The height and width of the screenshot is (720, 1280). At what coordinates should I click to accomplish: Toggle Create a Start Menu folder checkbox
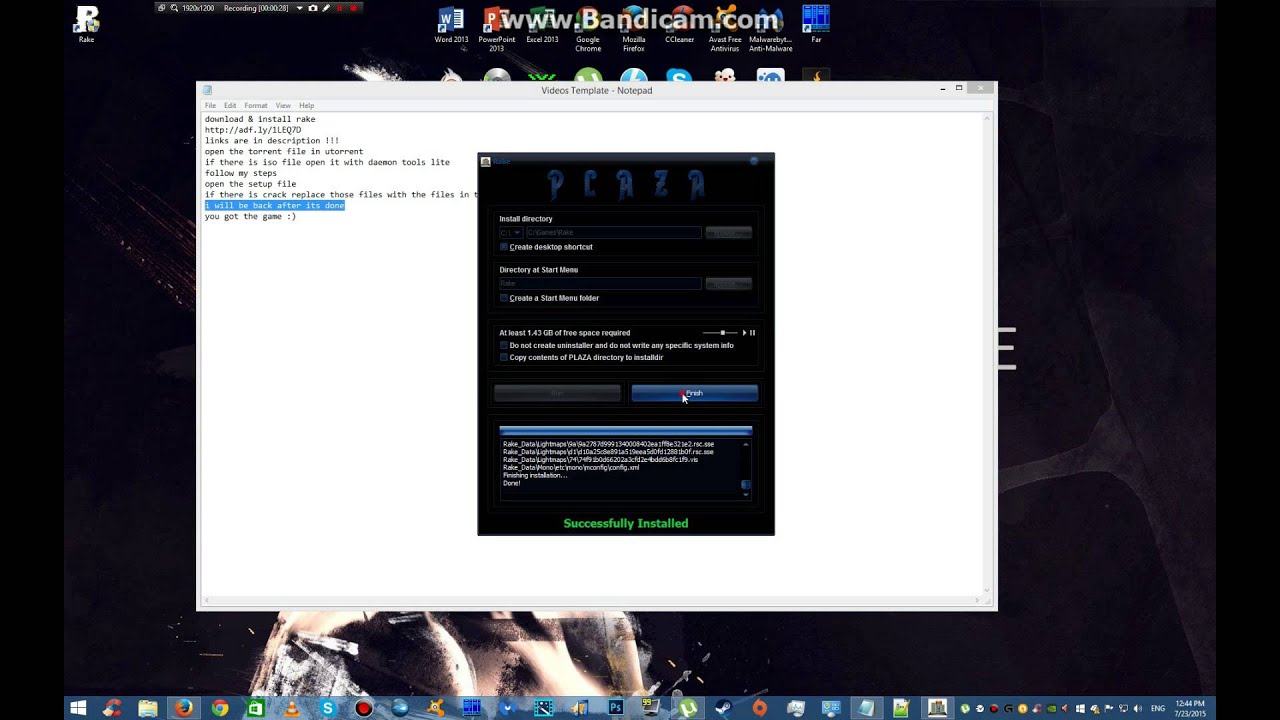click(x=504, y=298)
